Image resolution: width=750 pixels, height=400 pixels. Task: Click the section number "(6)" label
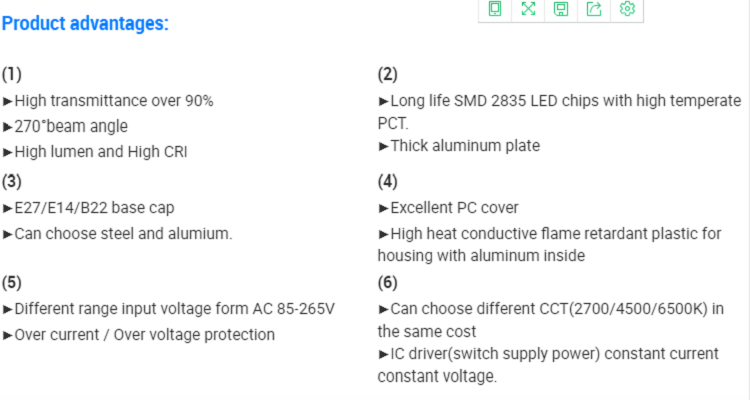(x=387, y=283)
